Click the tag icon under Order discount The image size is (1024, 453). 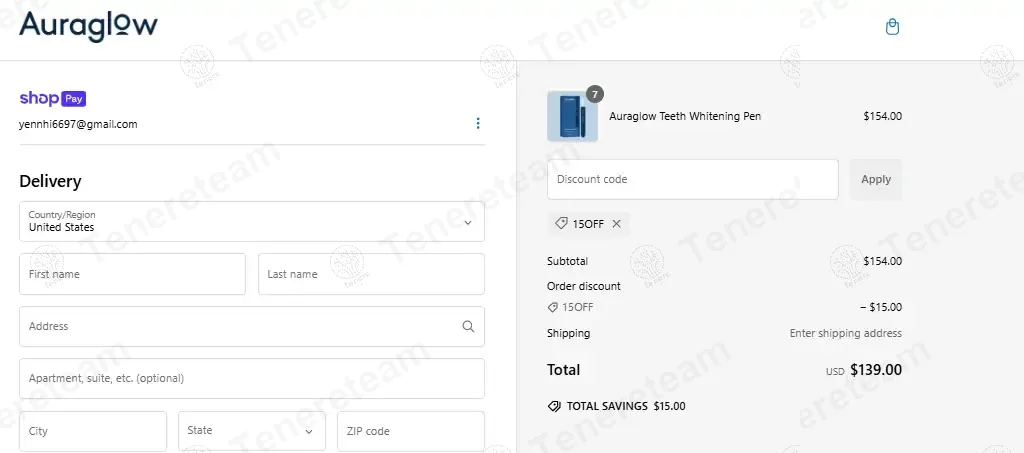553,308
